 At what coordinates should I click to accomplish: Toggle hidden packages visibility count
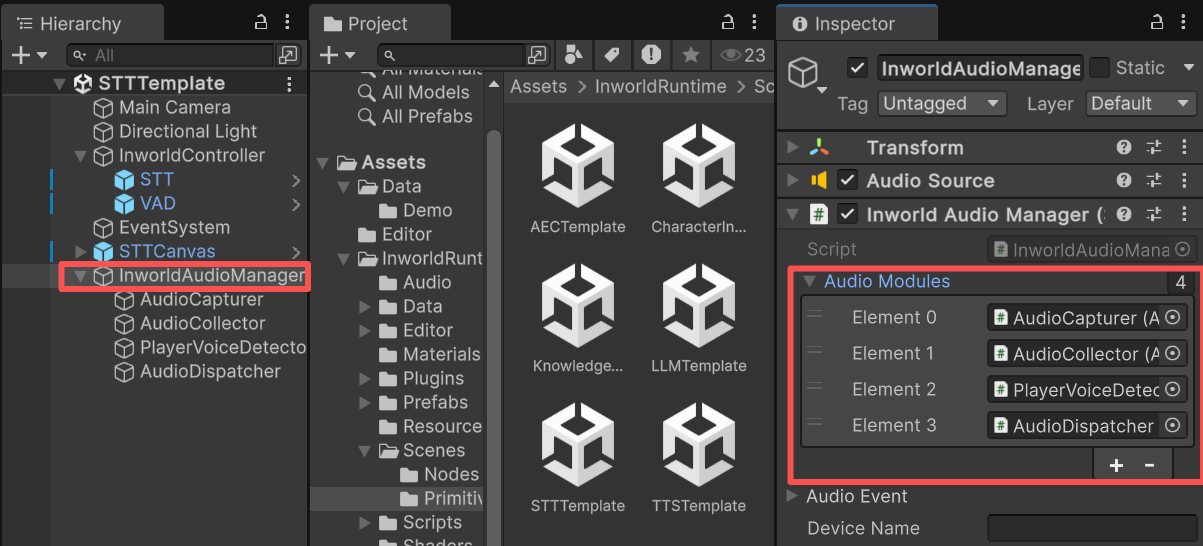point(742,55)
